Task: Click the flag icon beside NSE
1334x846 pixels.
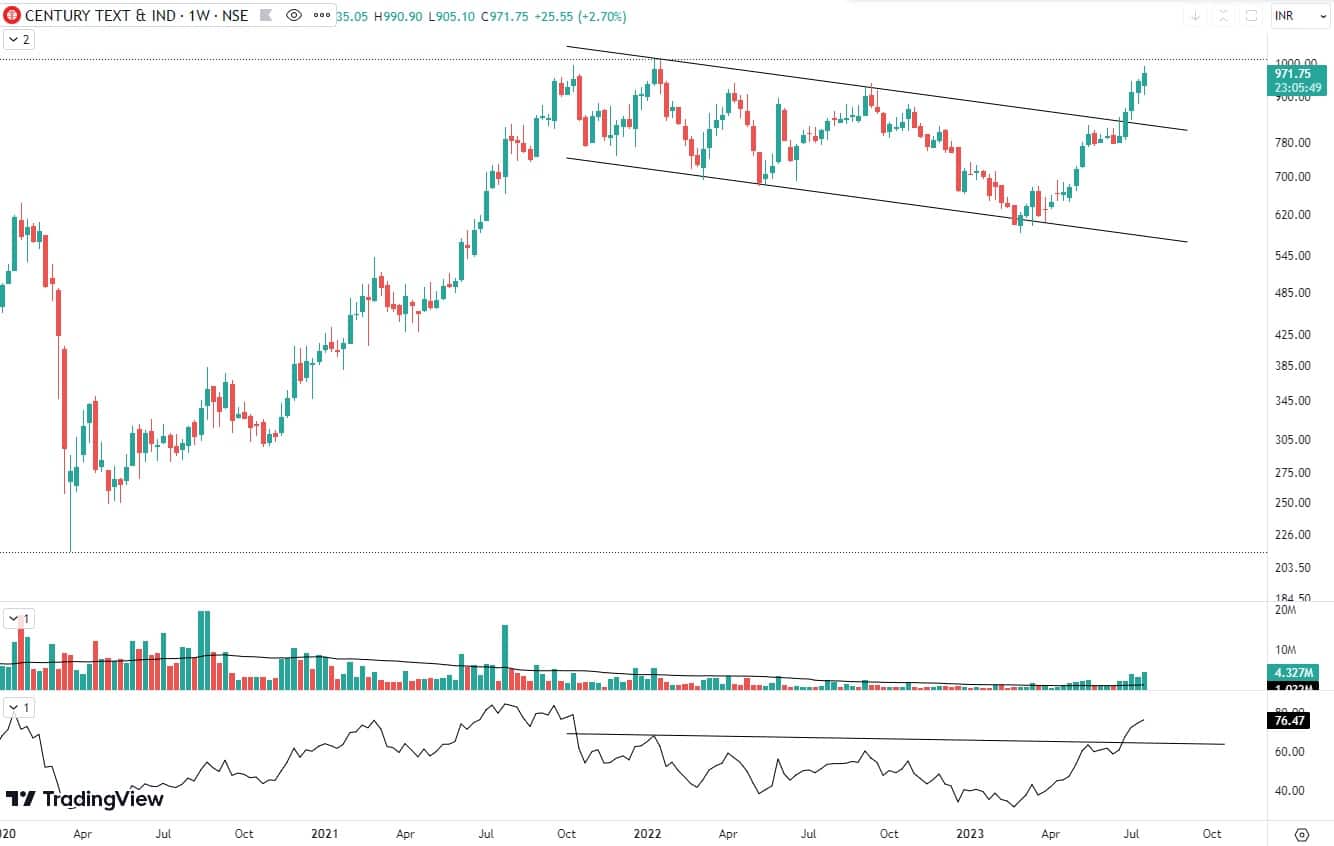Action: pyautogui.click(x=266, y=15)
